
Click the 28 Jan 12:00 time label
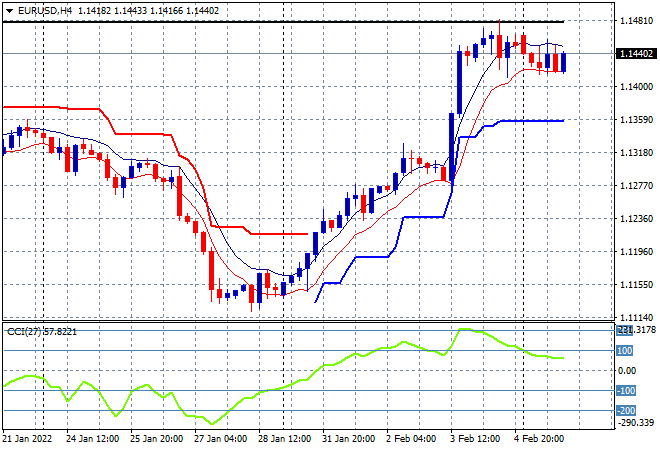[x=284, y=439]
